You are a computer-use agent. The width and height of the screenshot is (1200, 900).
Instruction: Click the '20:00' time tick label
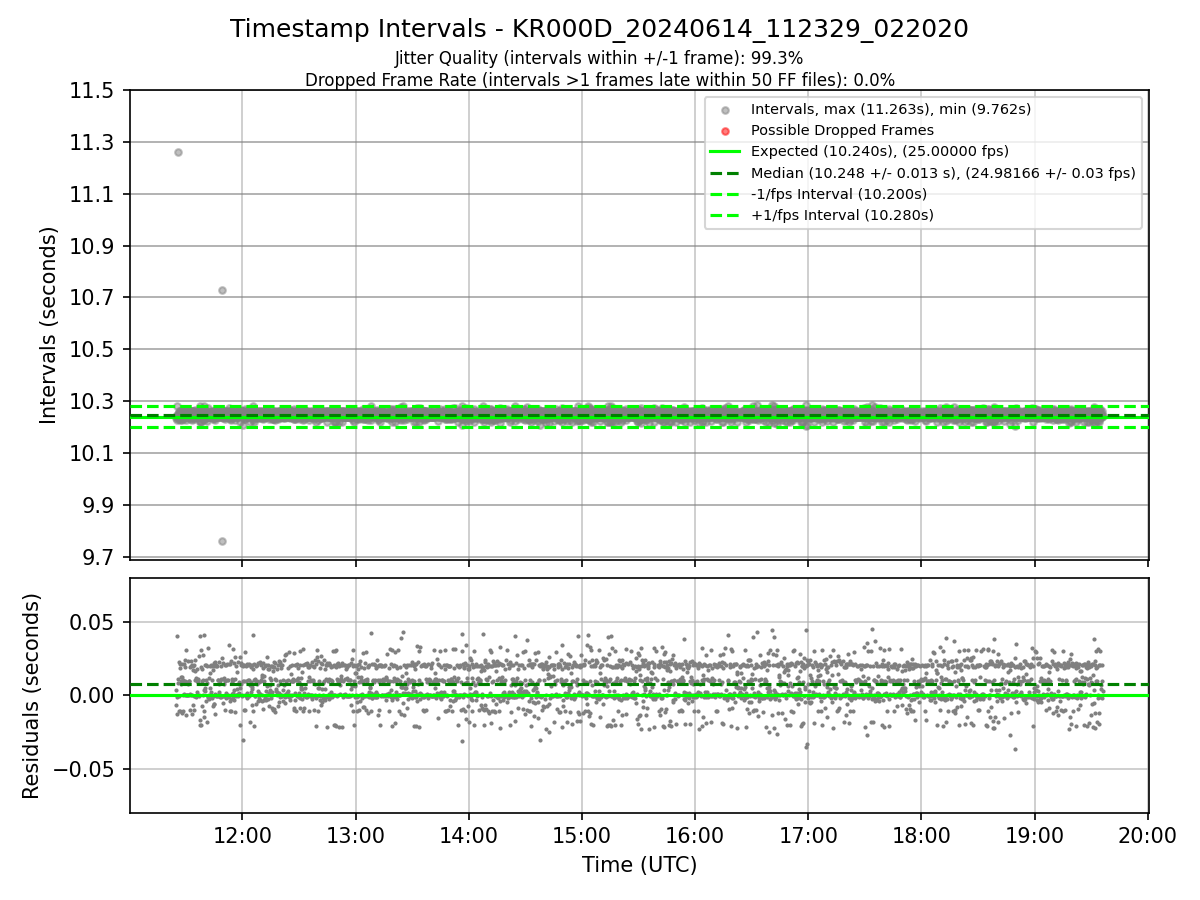1147,835
